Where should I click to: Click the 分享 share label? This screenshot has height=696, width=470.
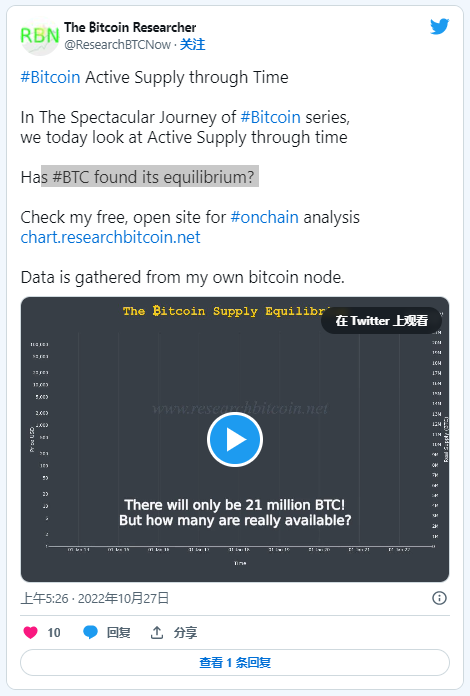(185, 632)
